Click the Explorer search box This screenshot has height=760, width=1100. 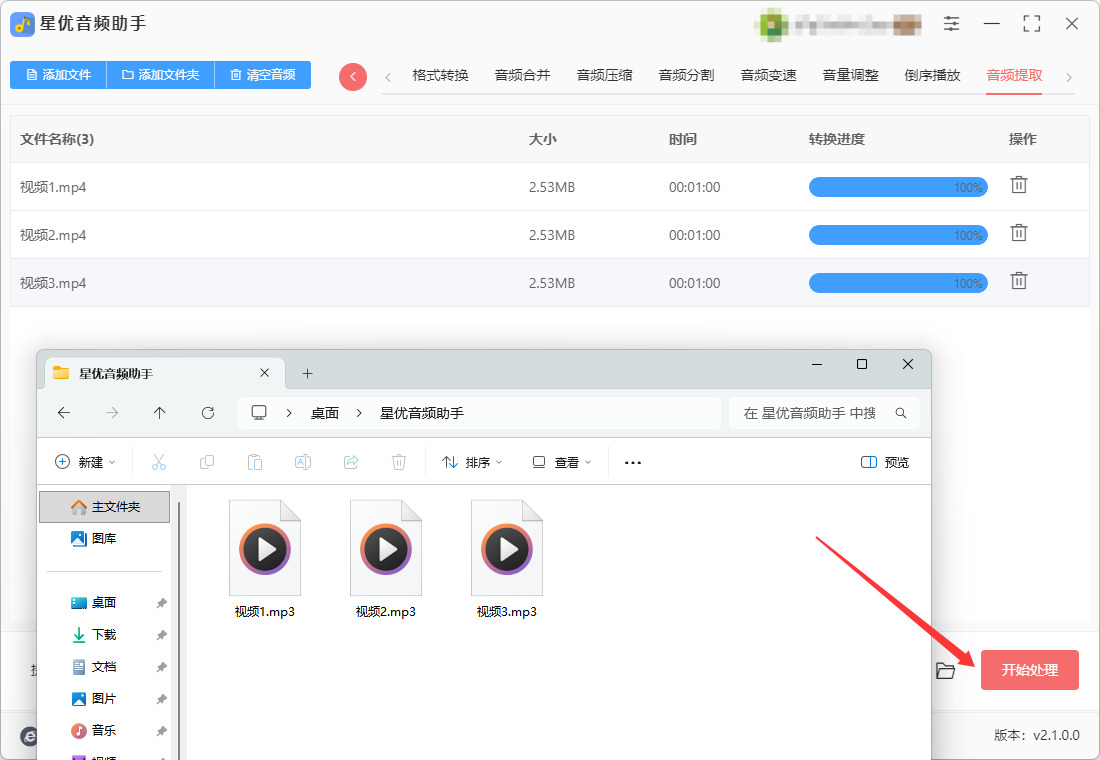point(824,413)
